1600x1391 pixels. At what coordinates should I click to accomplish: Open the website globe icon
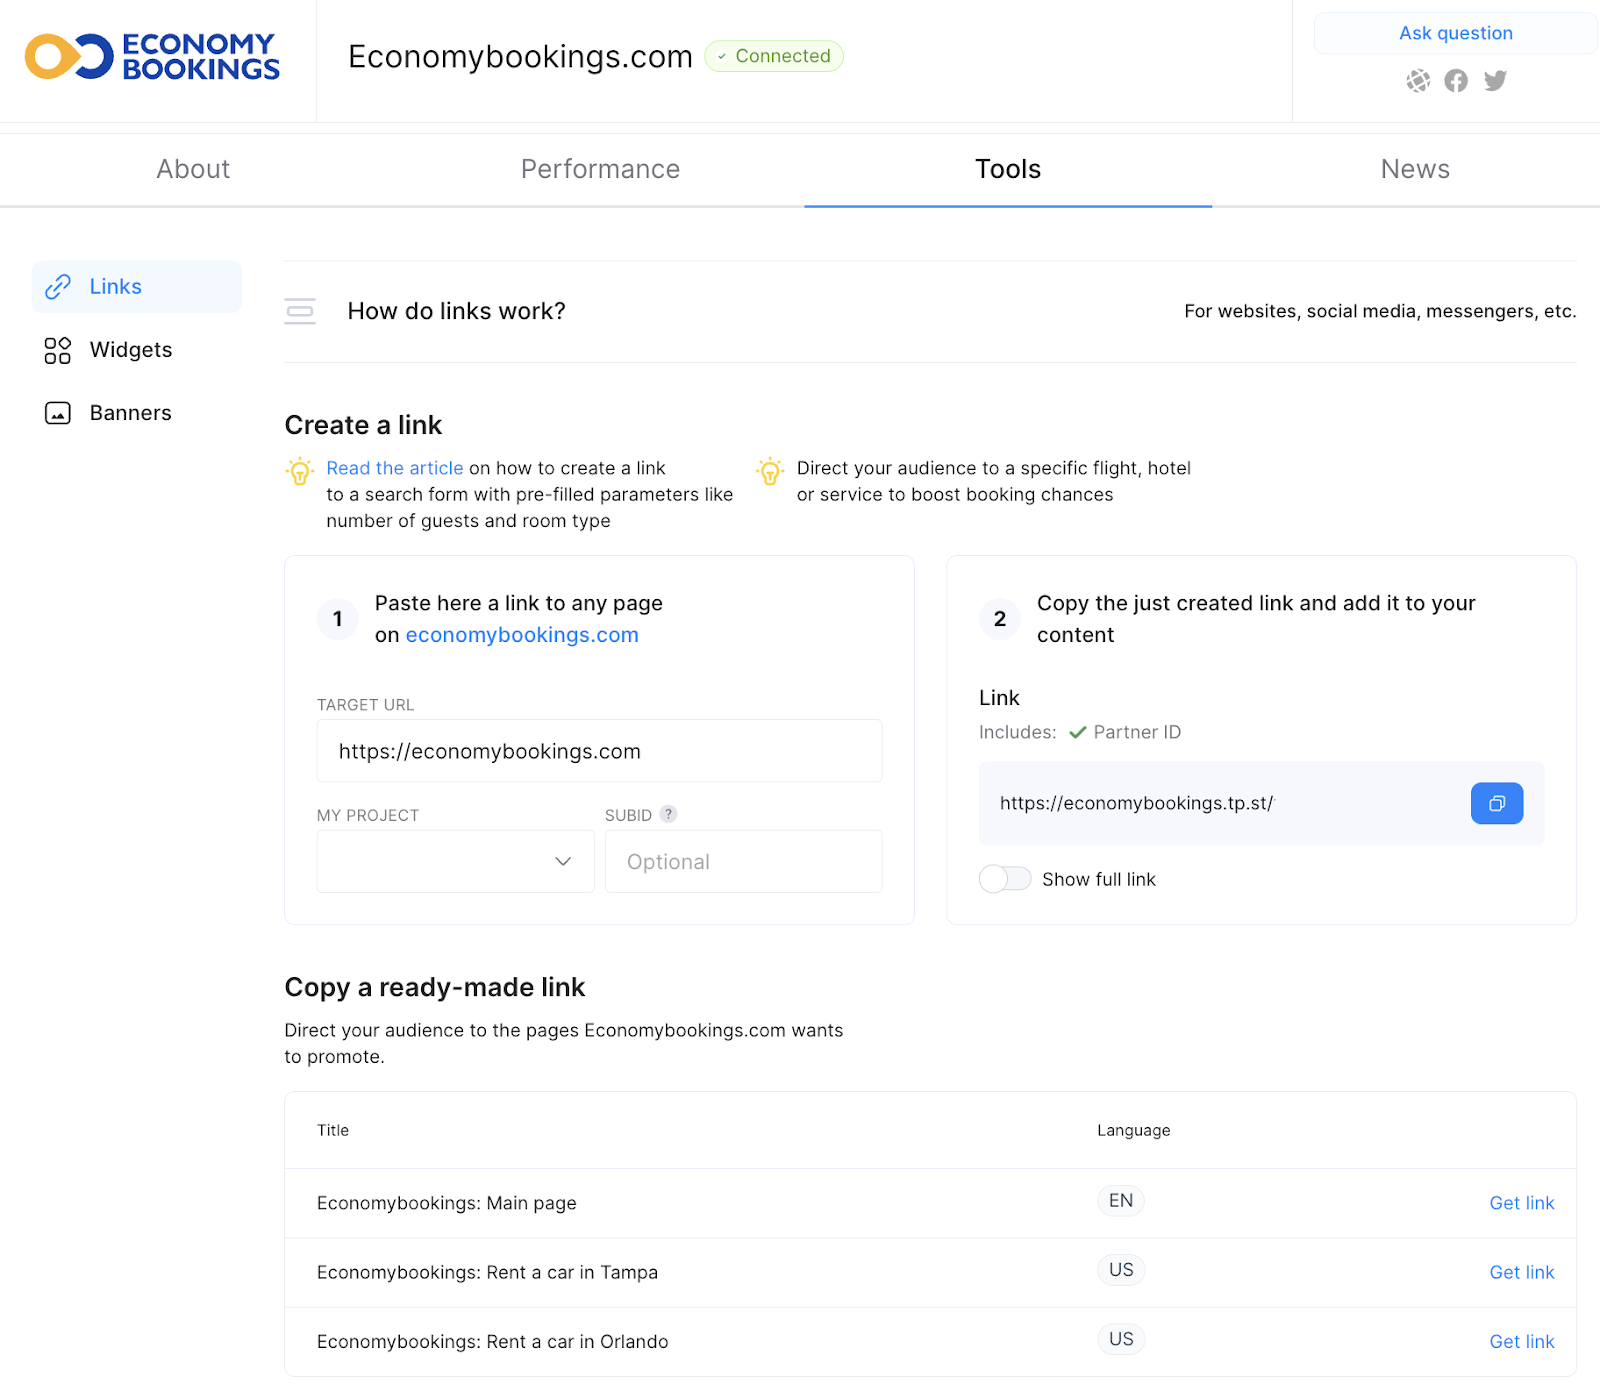(1418, 81)
